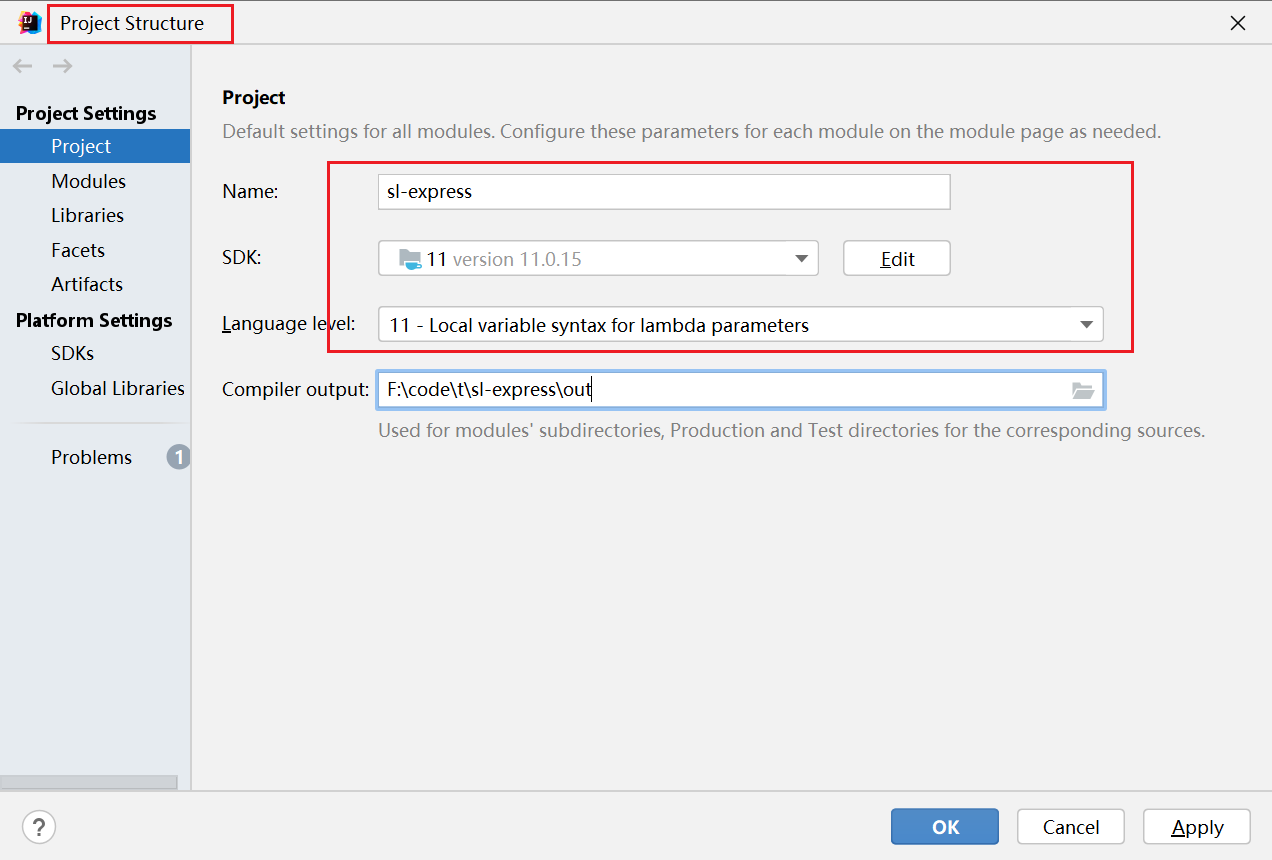
Task: Go to Artifacts settings
Action: (87, 284)
